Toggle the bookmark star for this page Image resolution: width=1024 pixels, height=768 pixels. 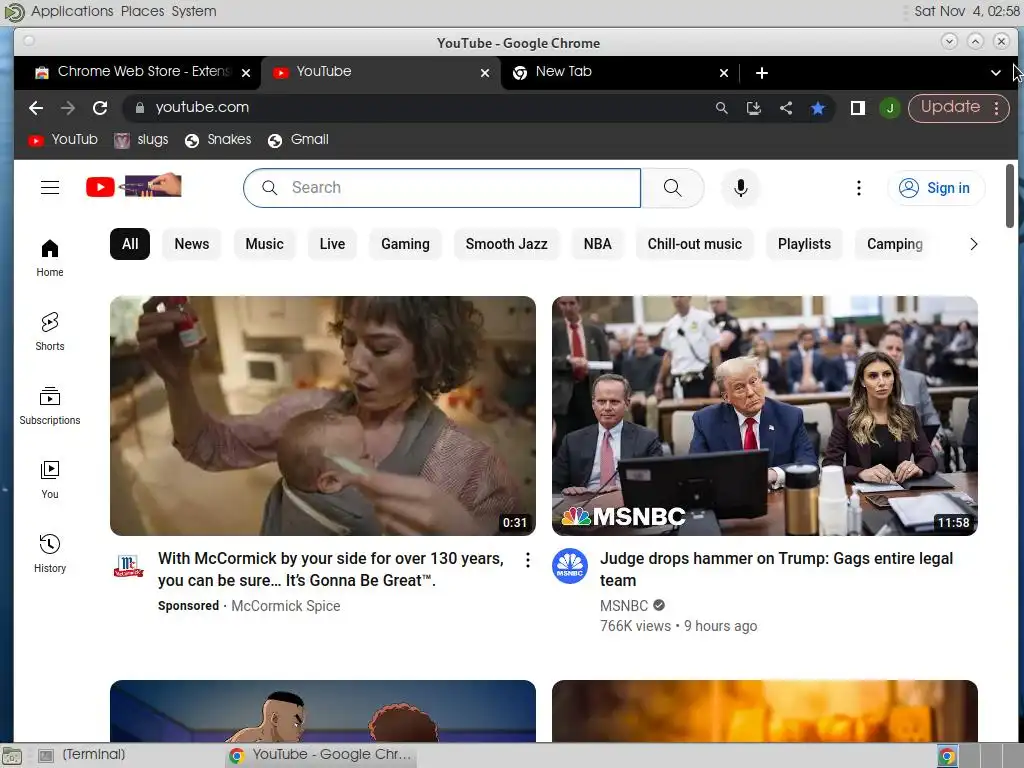(x=818, y=108)
